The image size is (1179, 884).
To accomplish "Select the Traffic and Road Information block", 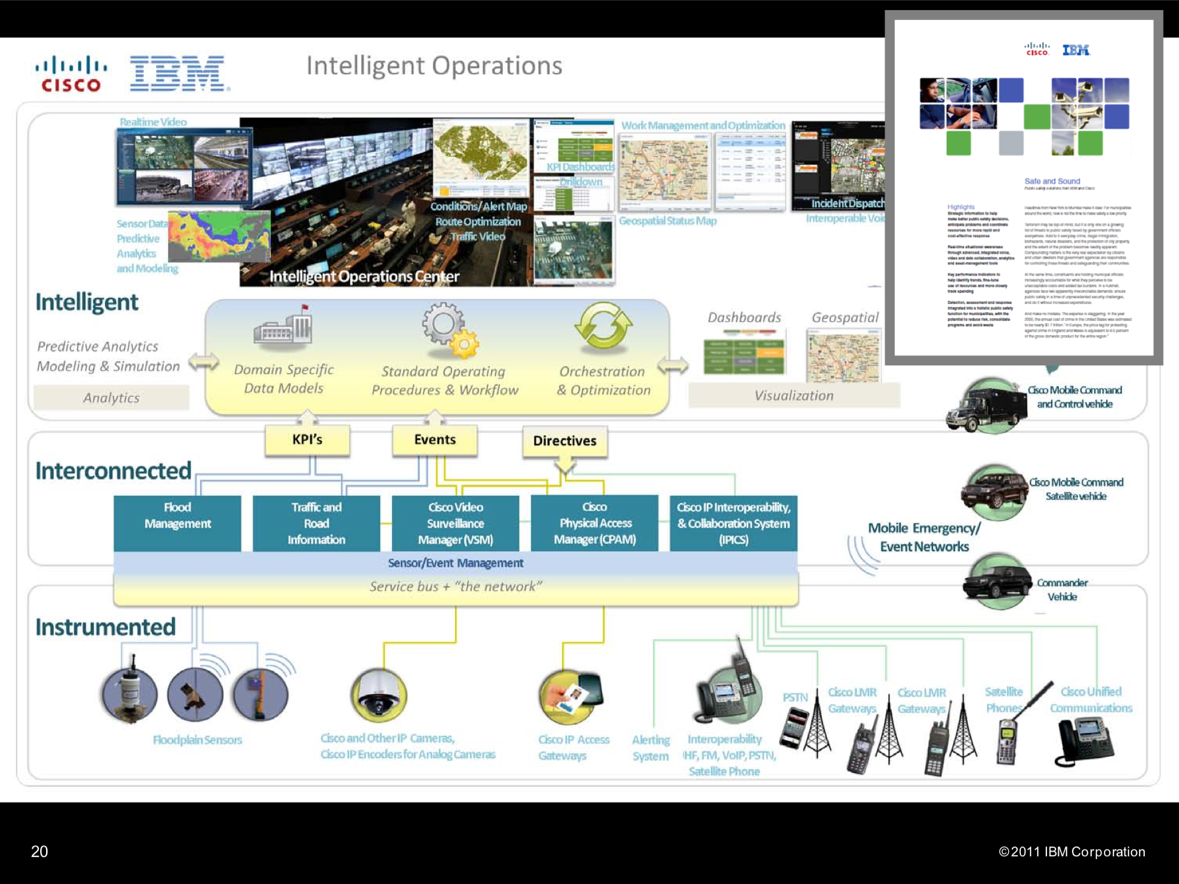I will [x=317, y=523].
